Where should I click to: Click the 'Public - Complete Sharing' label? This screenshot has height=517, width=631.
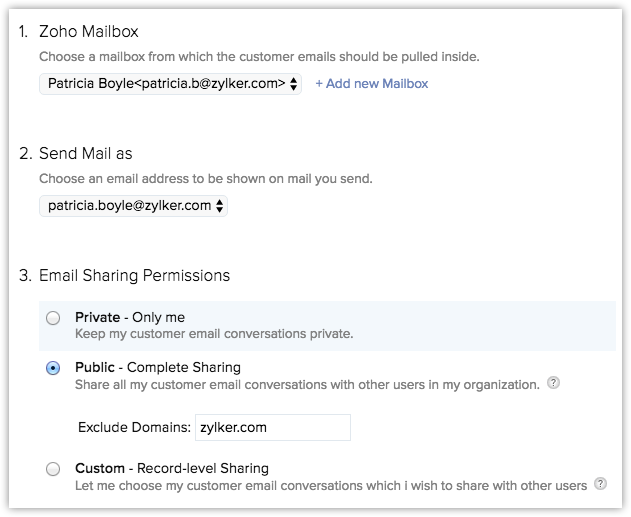(158, 367)
